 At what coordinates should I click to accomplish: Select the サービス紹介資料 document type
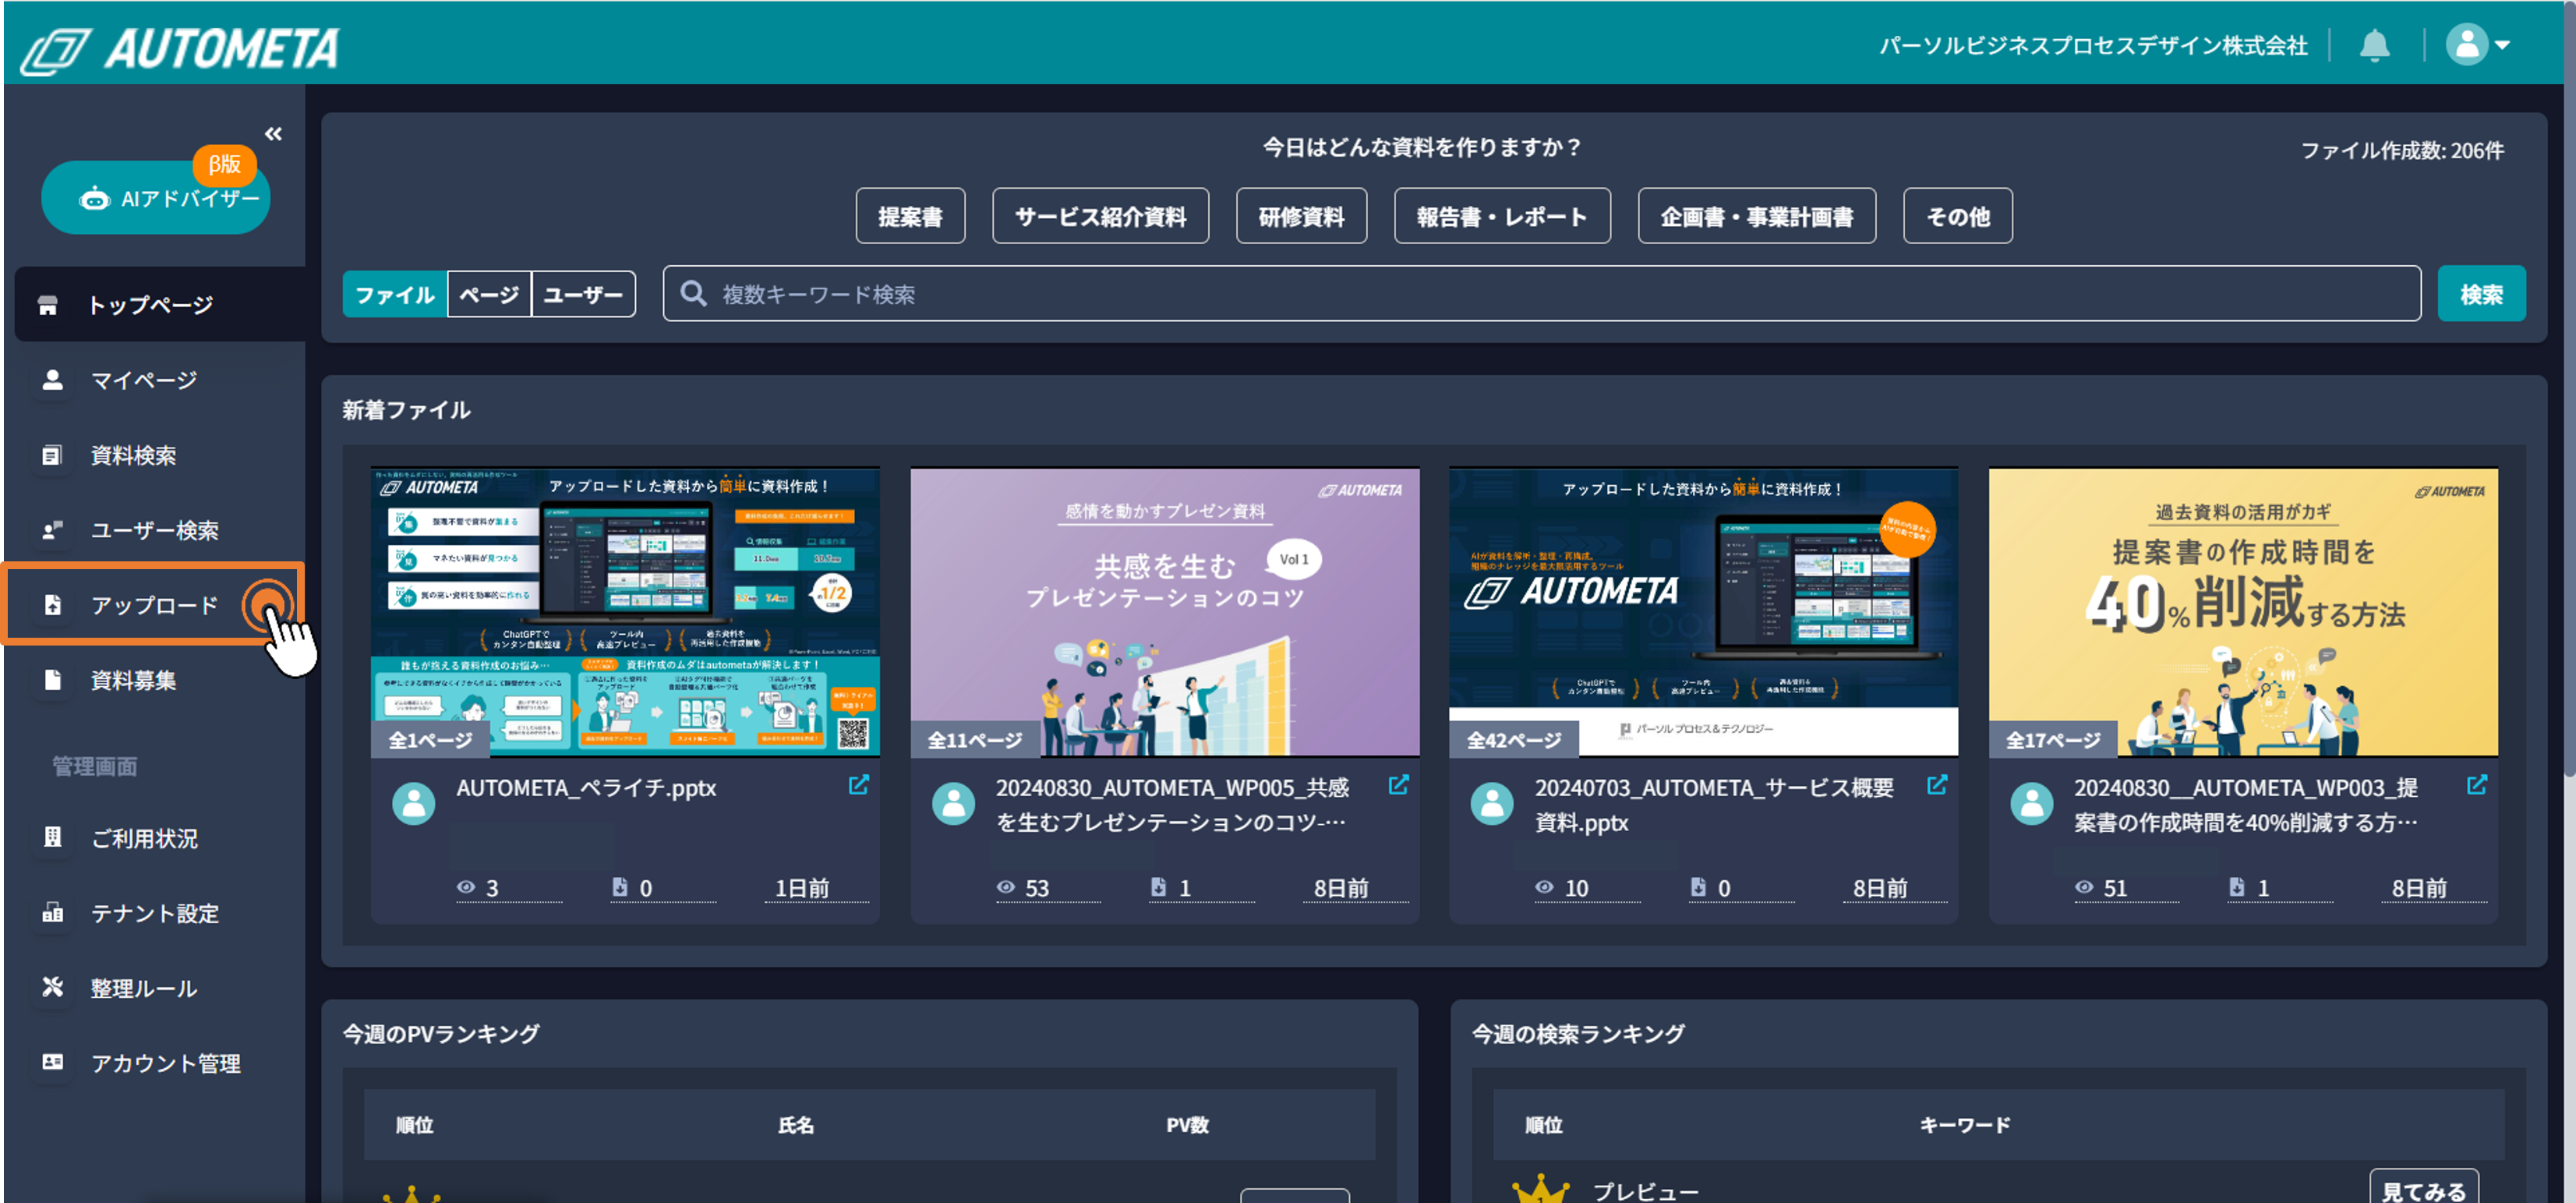click(1100, 216)
